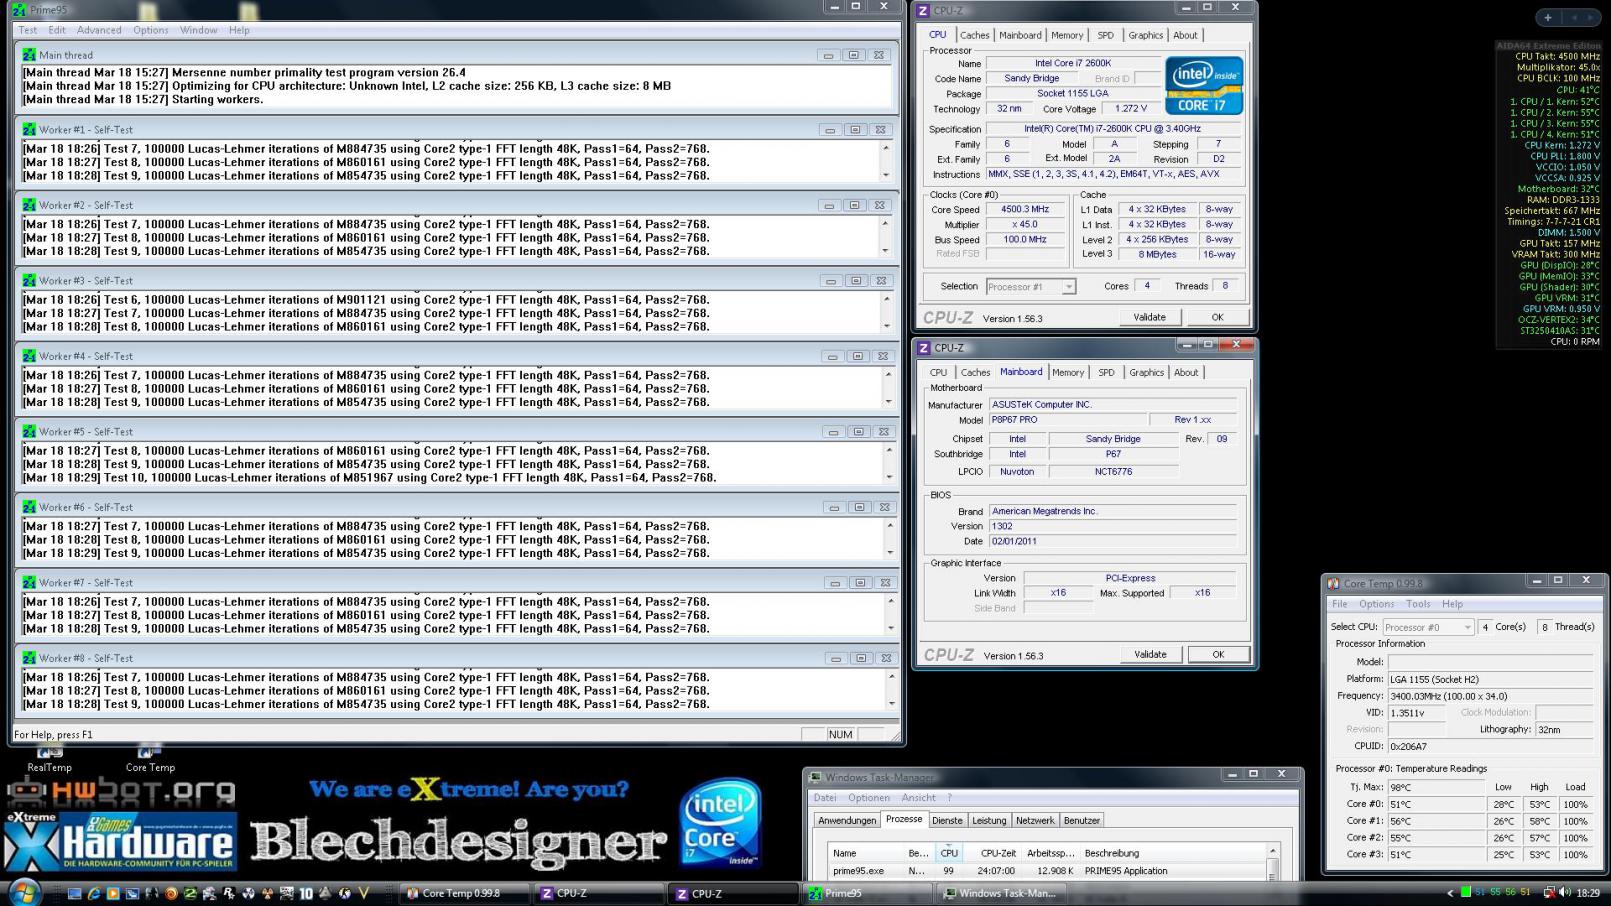Minimize the Worker #6 child window

point(833,507)
